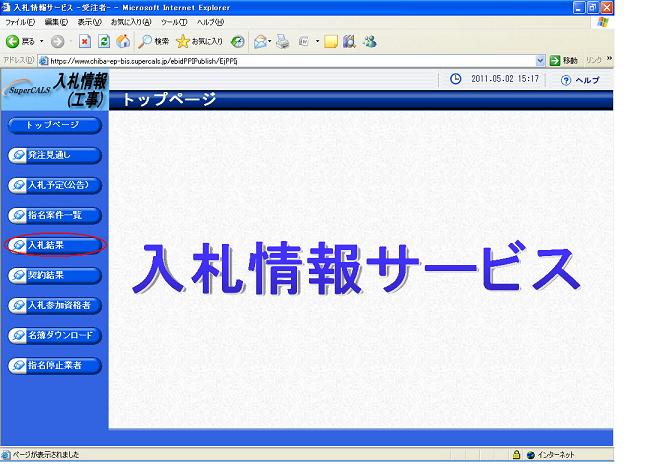This screenshot has width=672, height=464.
Task: Click the Research book toolbar icon
Action: pos(349,42)
